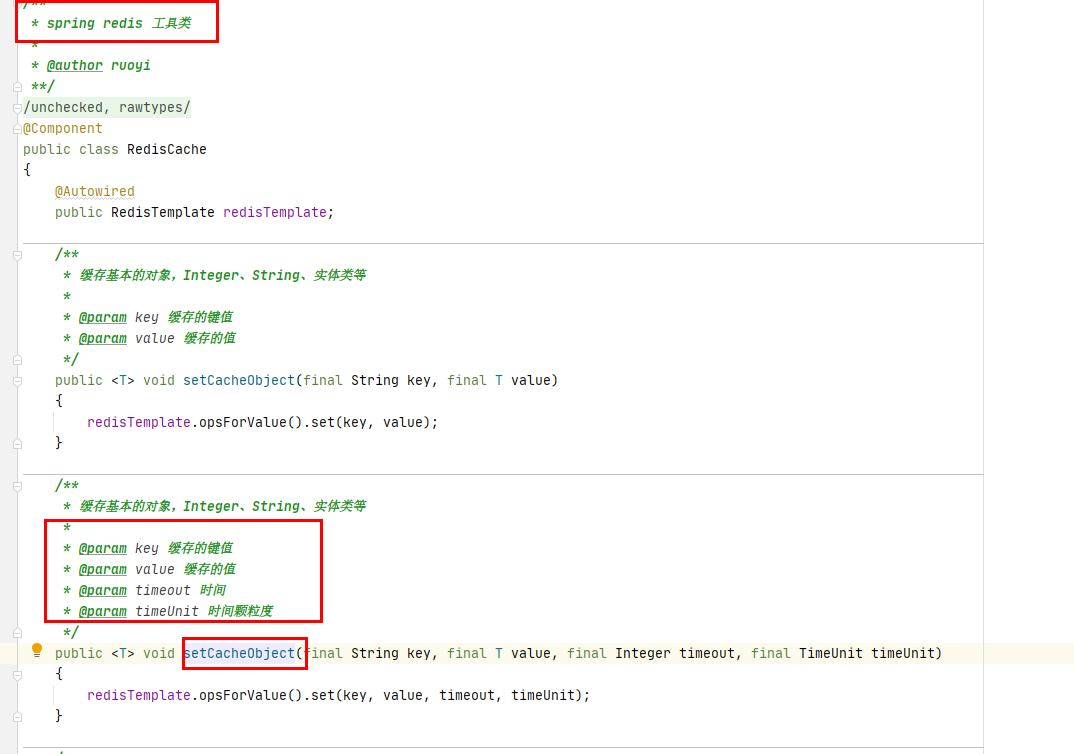Click highlighted setCacheObject in four-parameter signature
This screenshot has height=754, width=1074.
coord(238,653)
